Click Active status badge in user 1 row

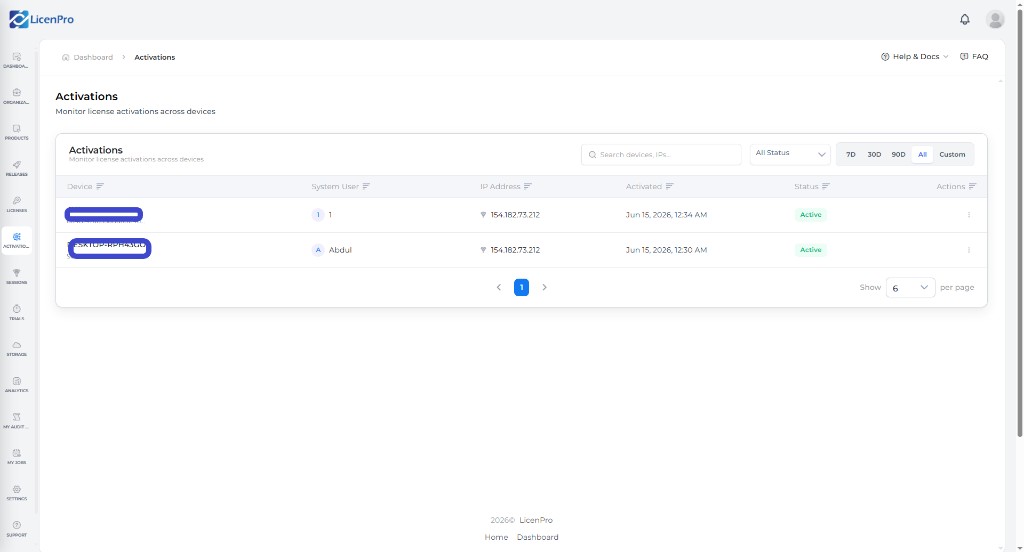click(810, 214)
